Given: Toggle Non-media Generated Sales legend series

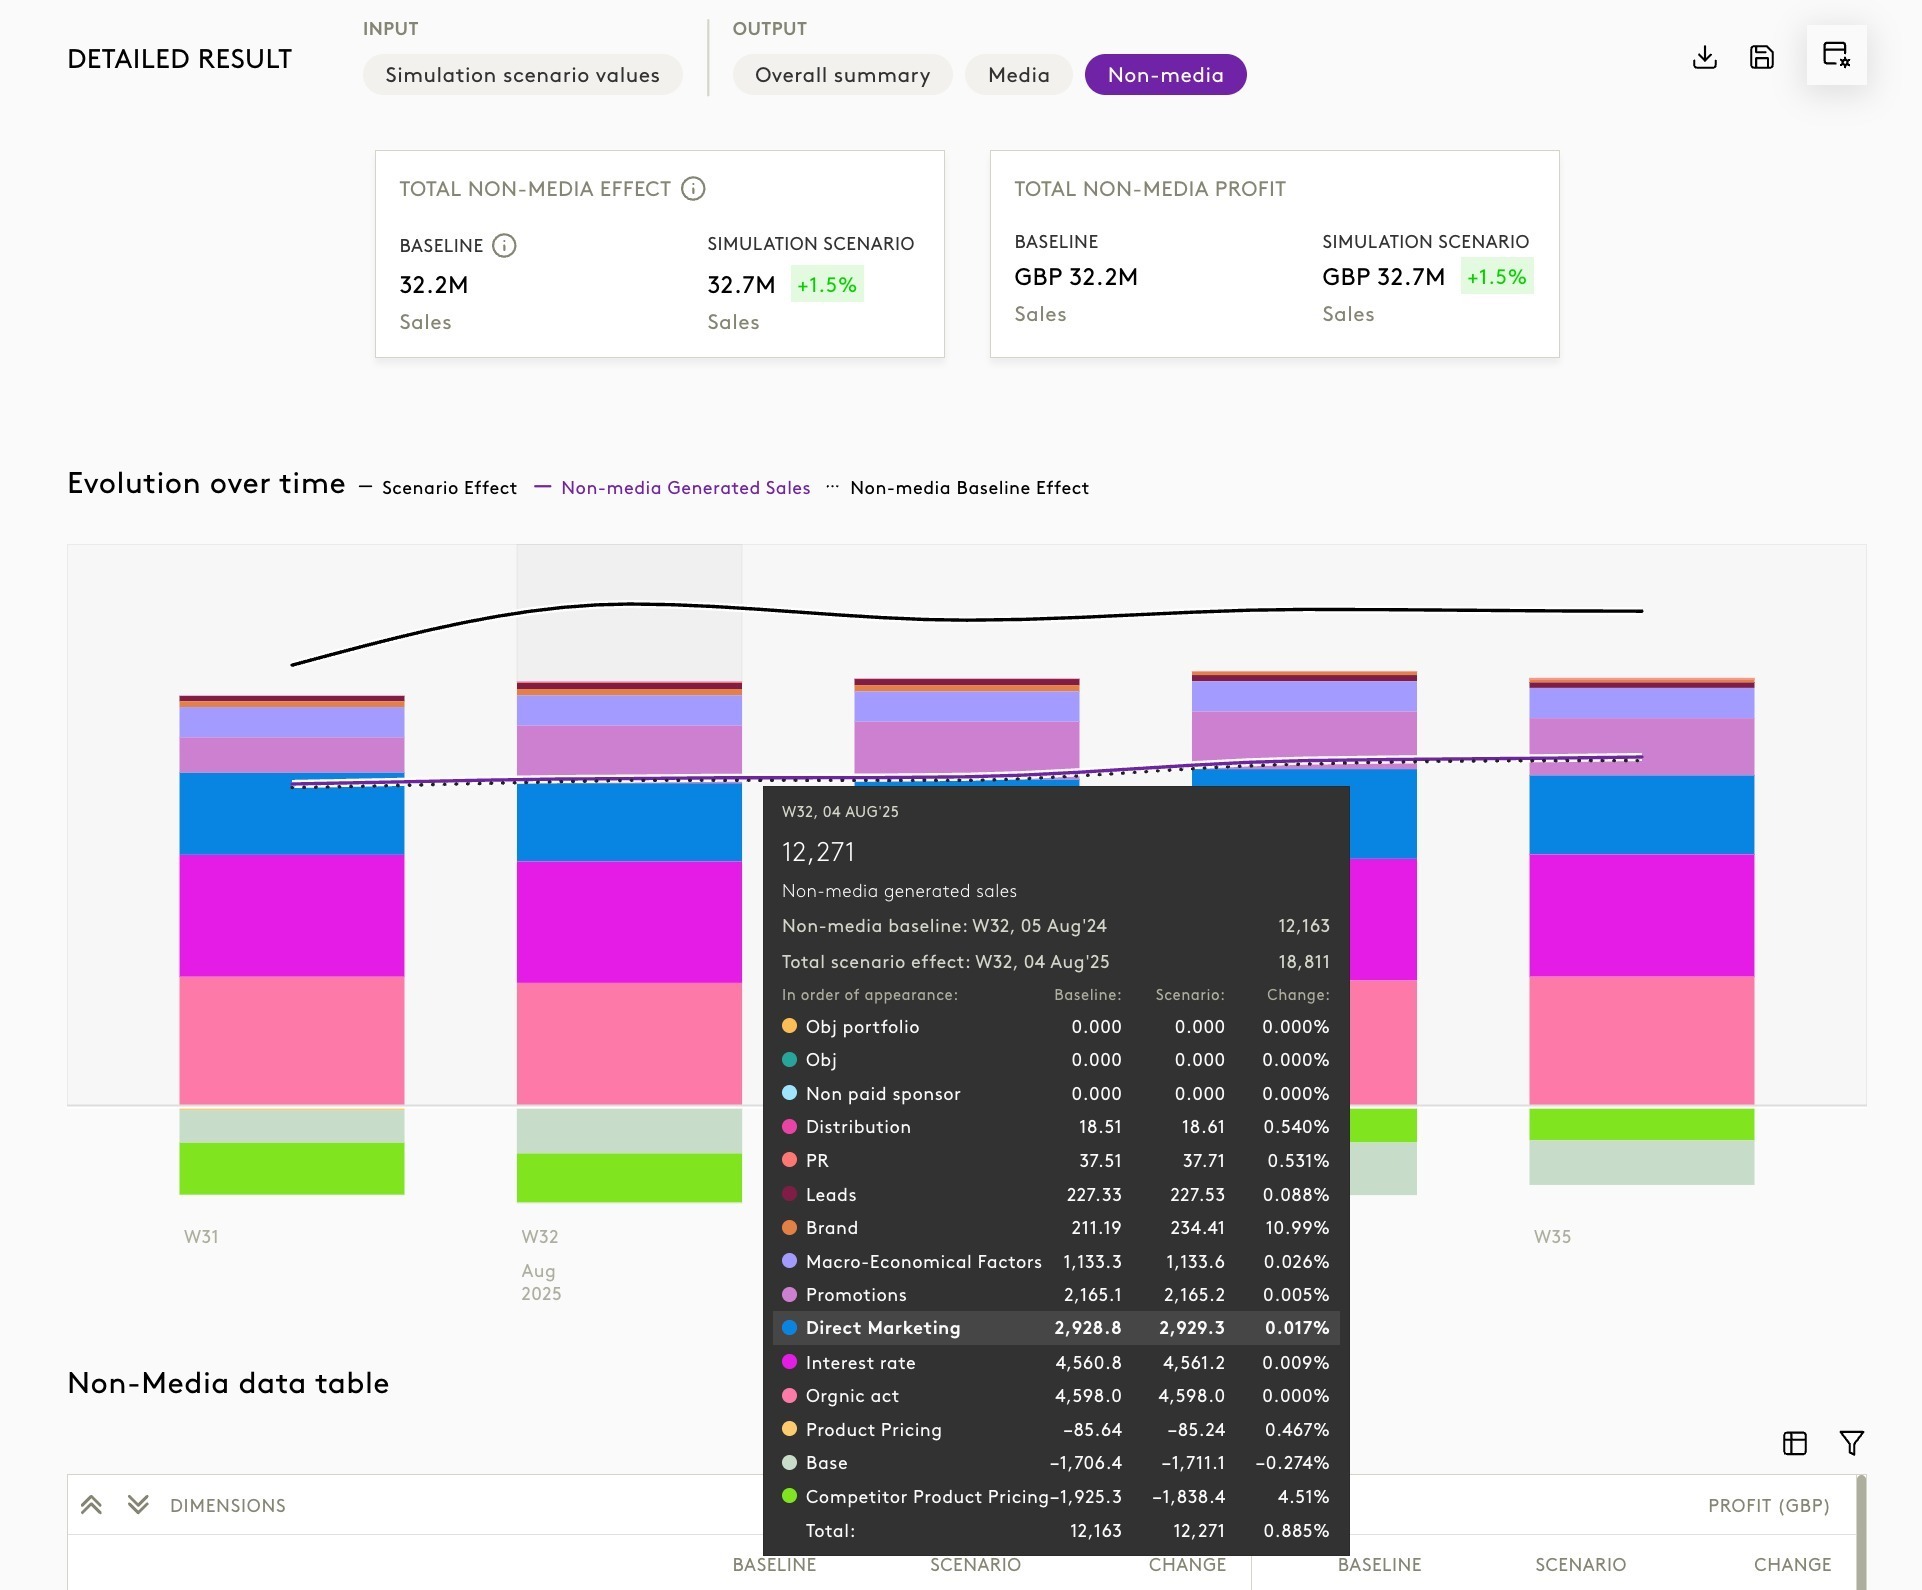Looking at the screenshot, I should [x=685, y=488].
